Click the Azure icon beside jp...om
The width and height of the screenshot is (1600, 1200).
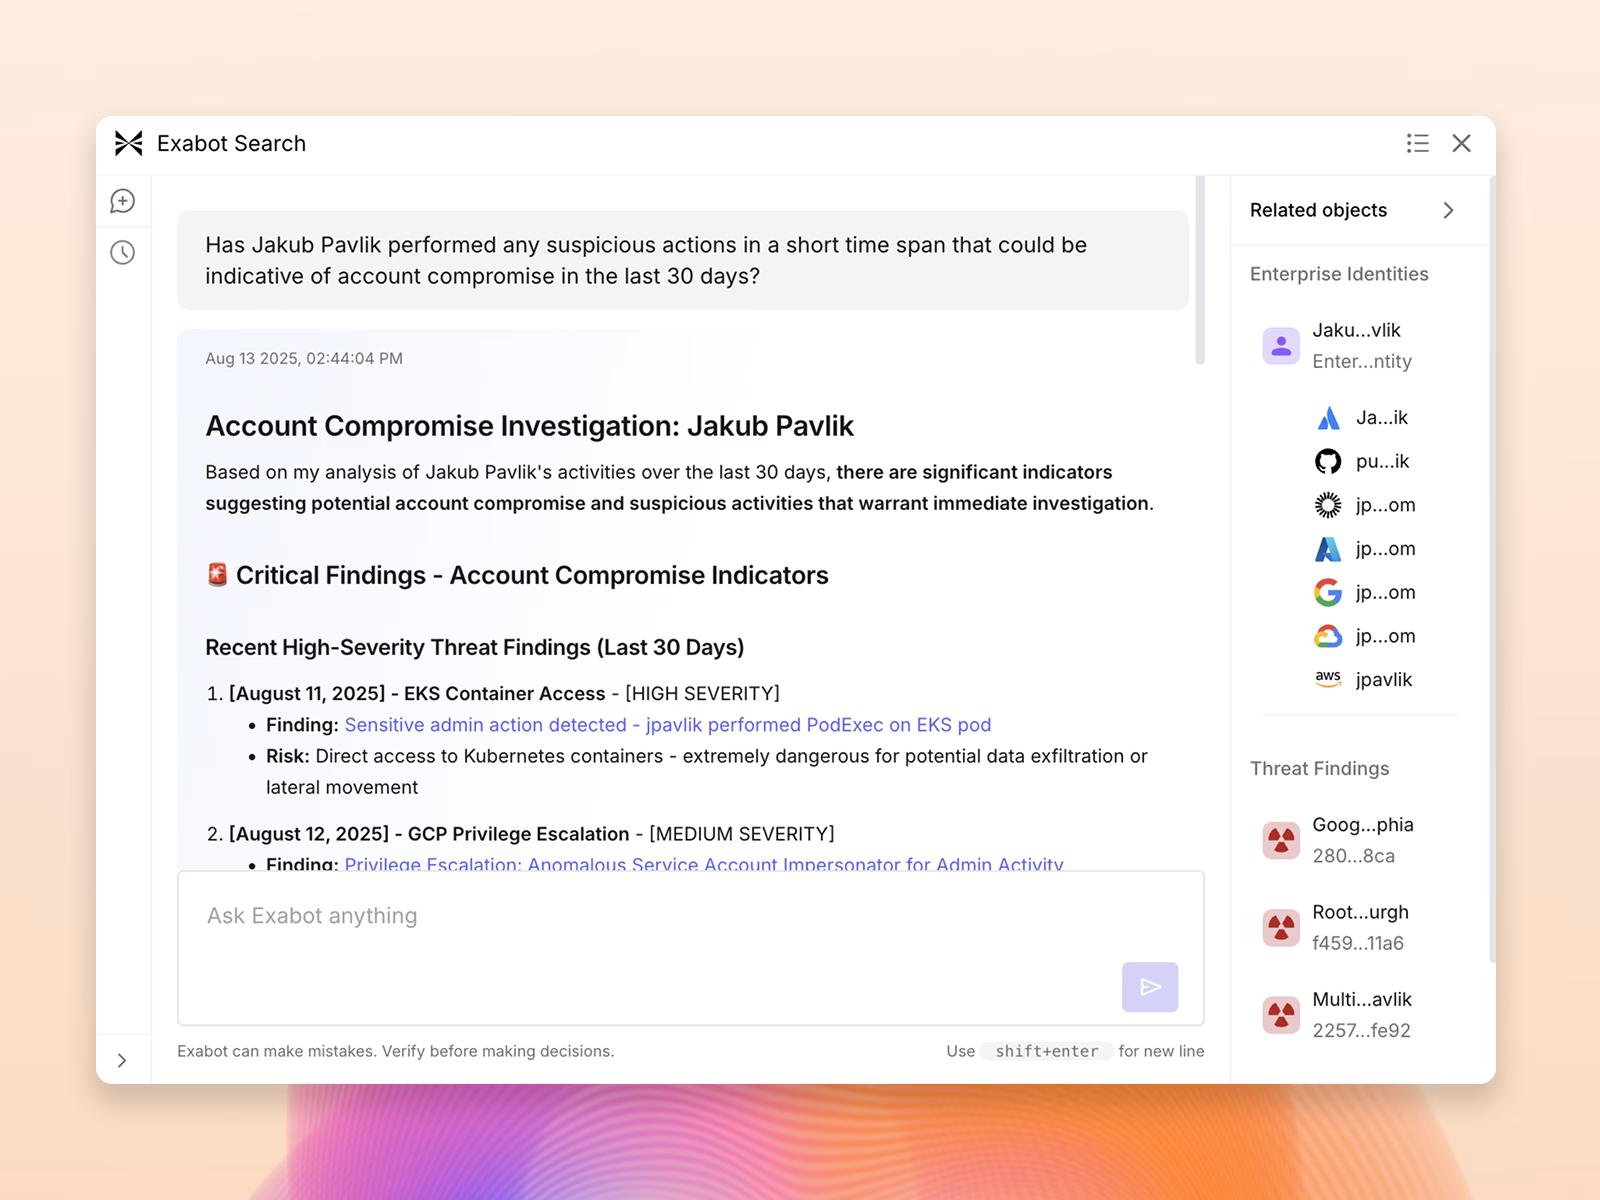pyautogui.click(x=1328, y=549)
